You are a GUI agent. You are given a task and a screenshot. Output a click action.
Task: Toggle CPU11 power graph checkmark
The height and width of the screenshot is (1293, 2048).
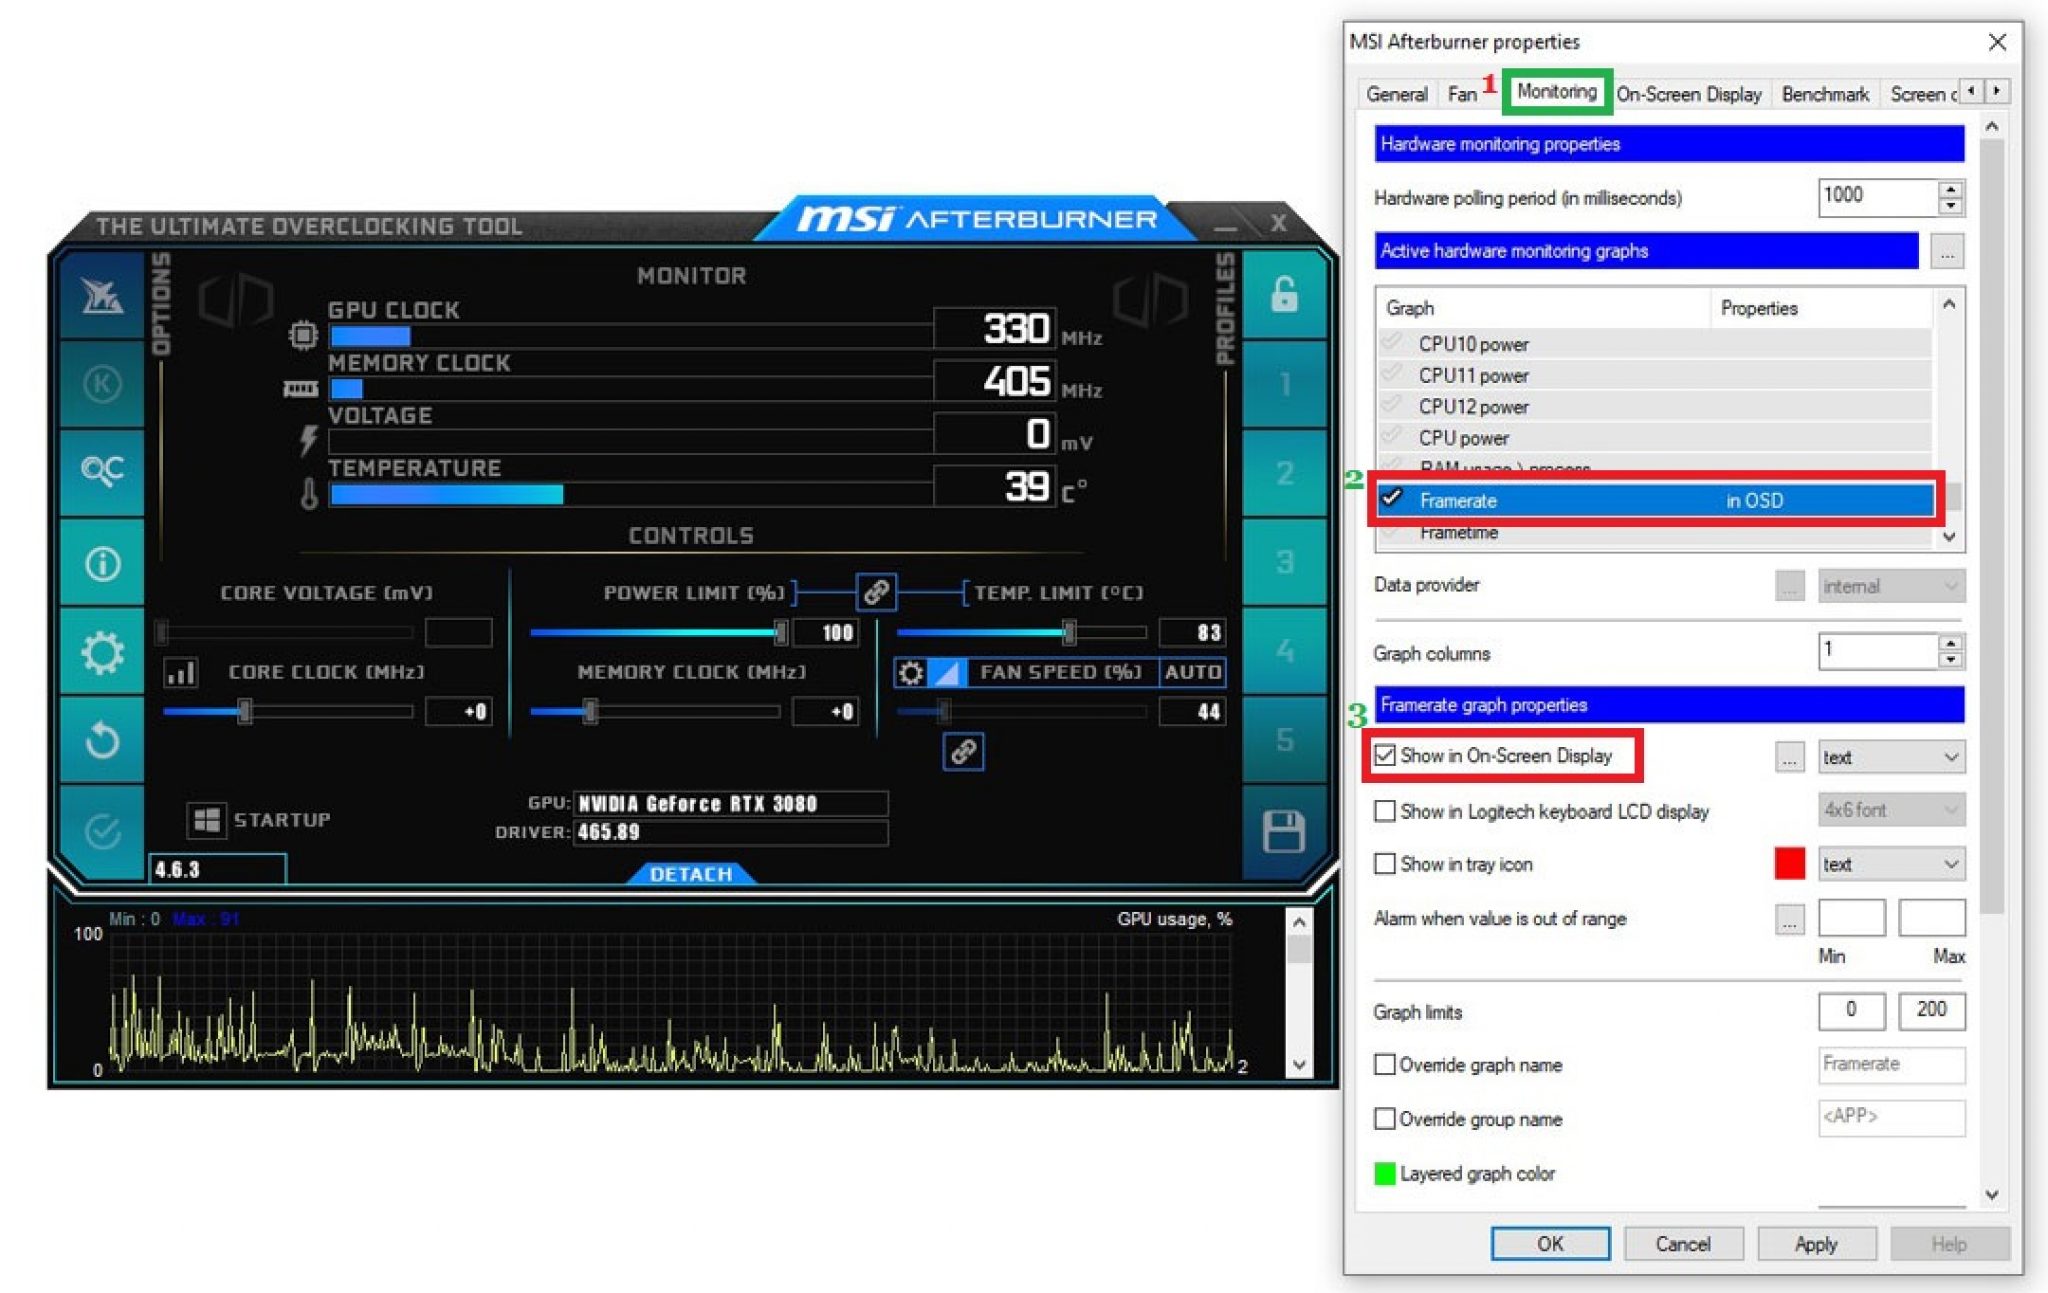(x=1391, y=375)
